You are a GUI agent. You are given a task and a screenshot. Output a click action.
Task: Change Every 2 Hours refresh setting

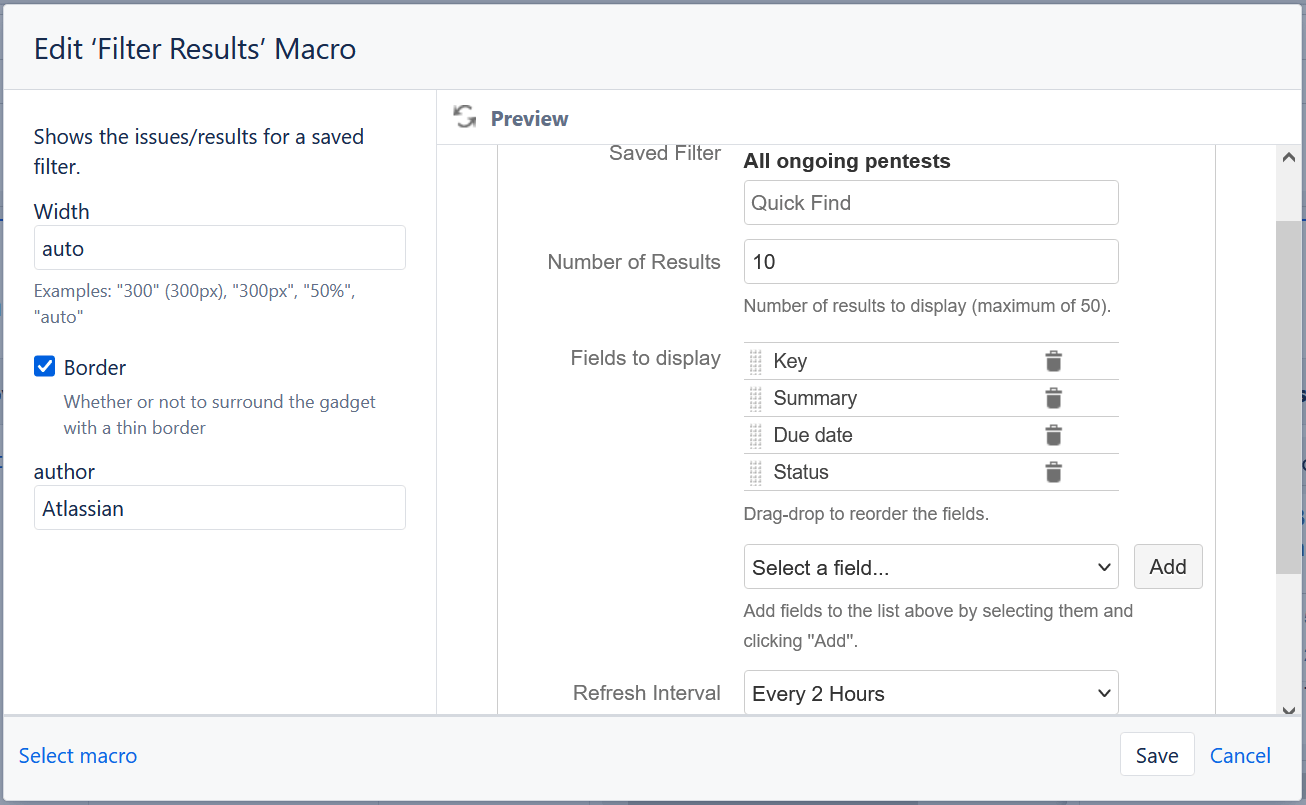930,692
